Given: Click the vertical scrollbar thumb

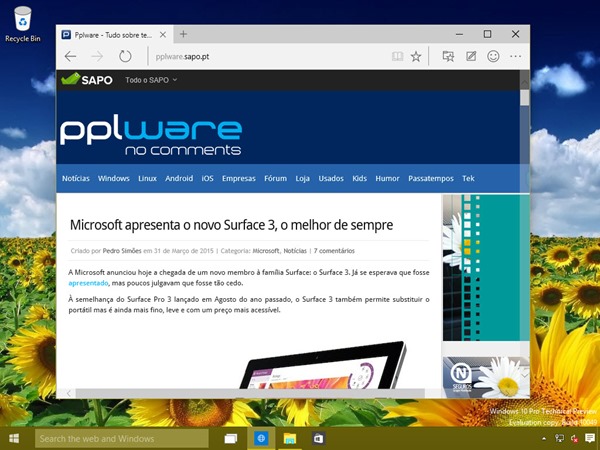Looking at the screenshot, I should click(x=525, y=98).
